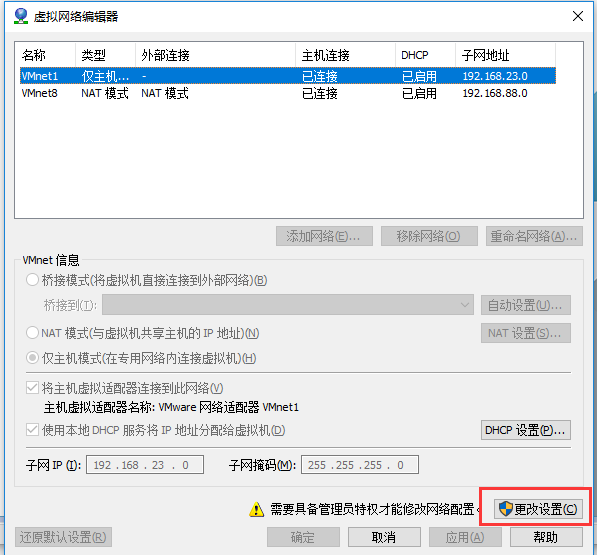Click NAT 模式 external connection cell of VMnet8
Screen dimensions: 597x555
[165, 93]
